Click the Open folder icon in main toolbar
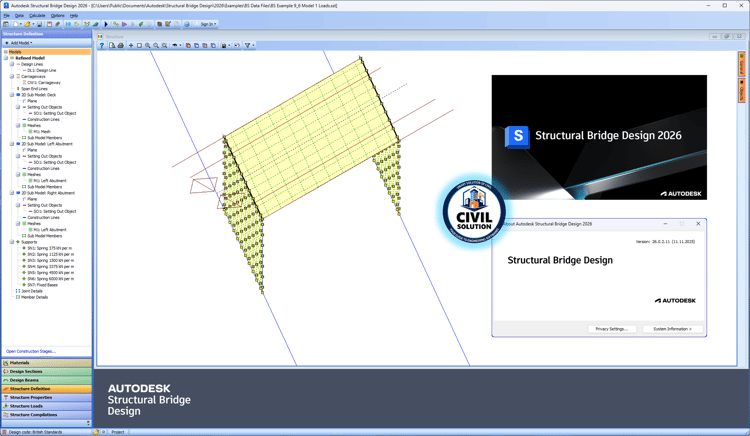Screen dimensions: 750x436 27,24
